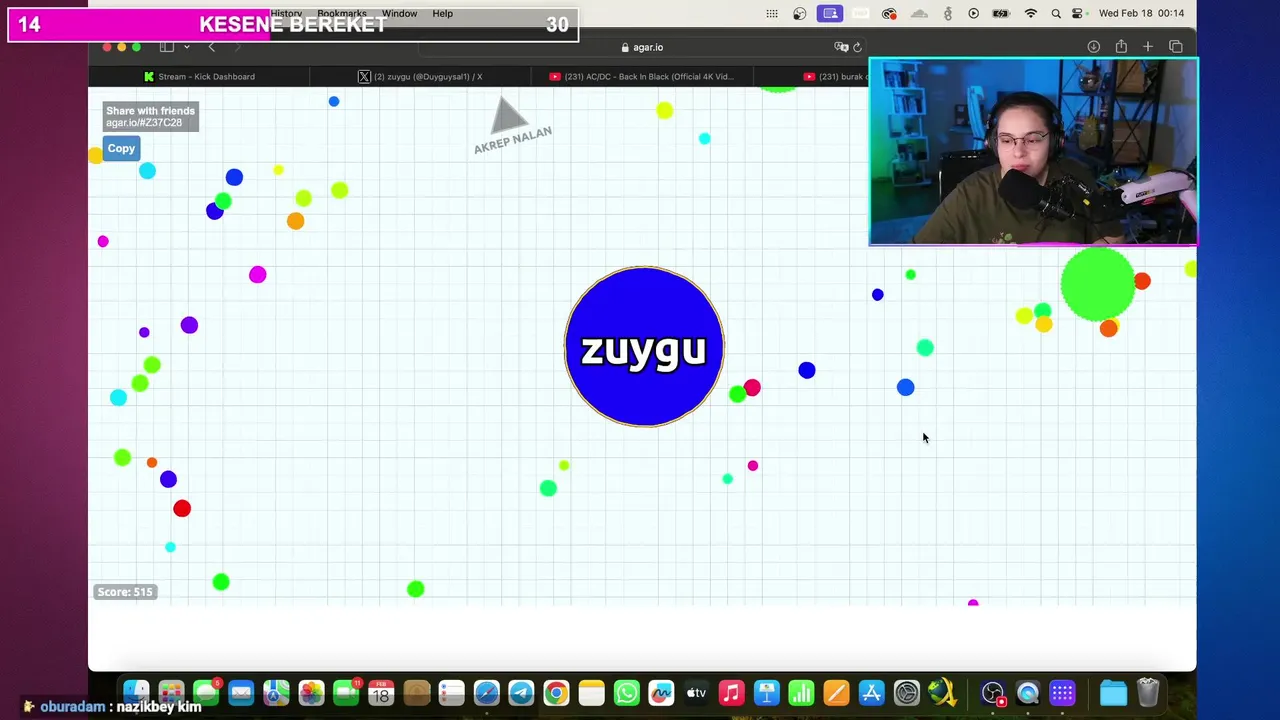Open Maps from the Dock

[276, 692]
